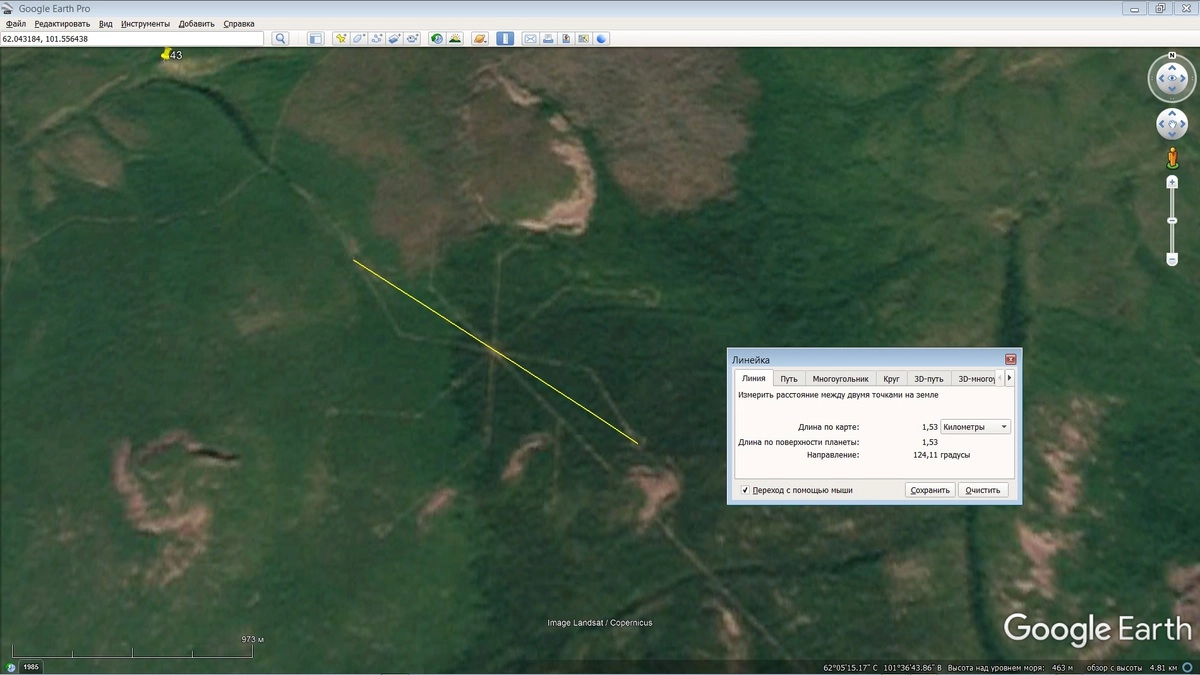1200x675 pixels.
Task: Click the zoom slider handle
Action: pyautogui.click(x=1172, y=221)
